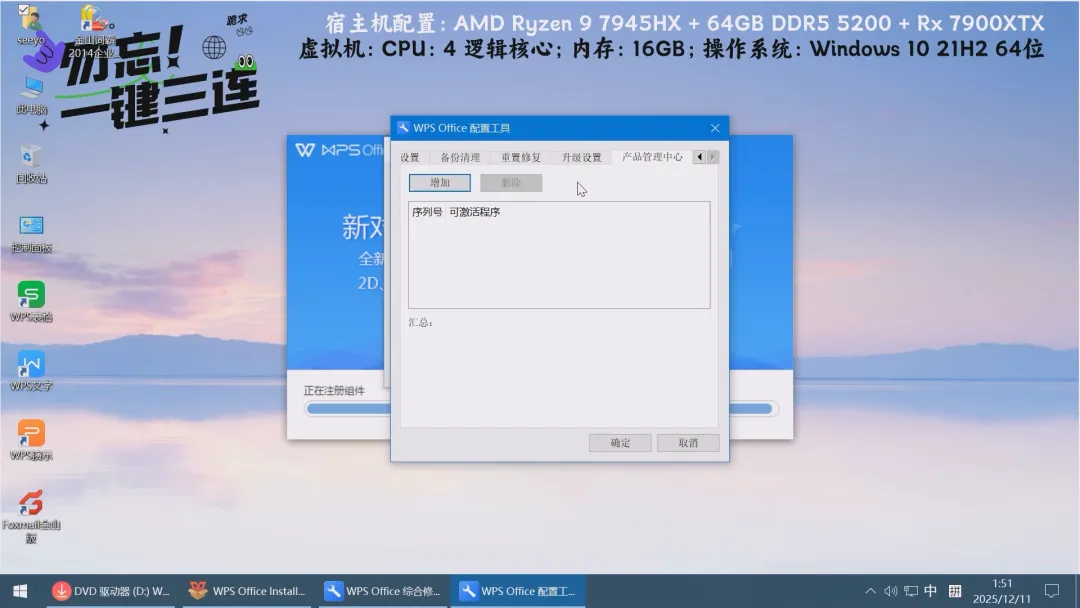This screenshot has width=1080, height=608.
Task: Open the Foxmail金山版 desktop shortcut
Action: [x=31, y=516]
